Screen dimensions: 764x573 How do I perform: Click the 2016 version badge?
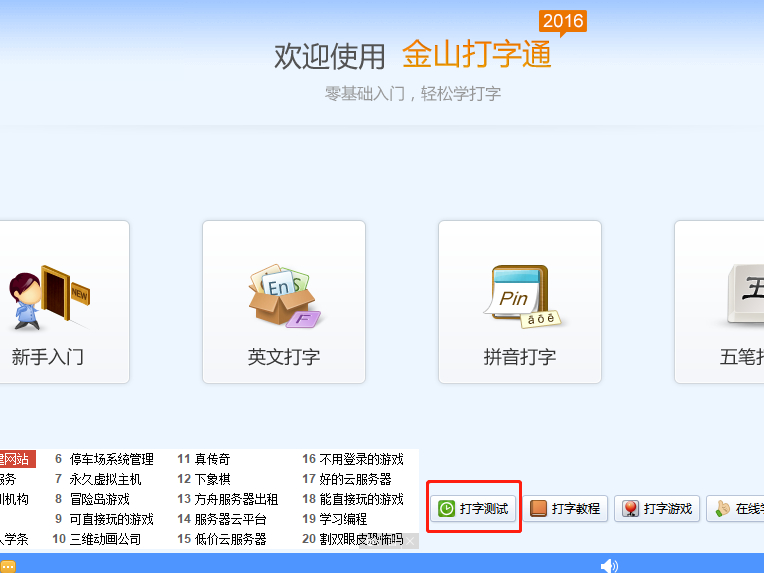563,21
